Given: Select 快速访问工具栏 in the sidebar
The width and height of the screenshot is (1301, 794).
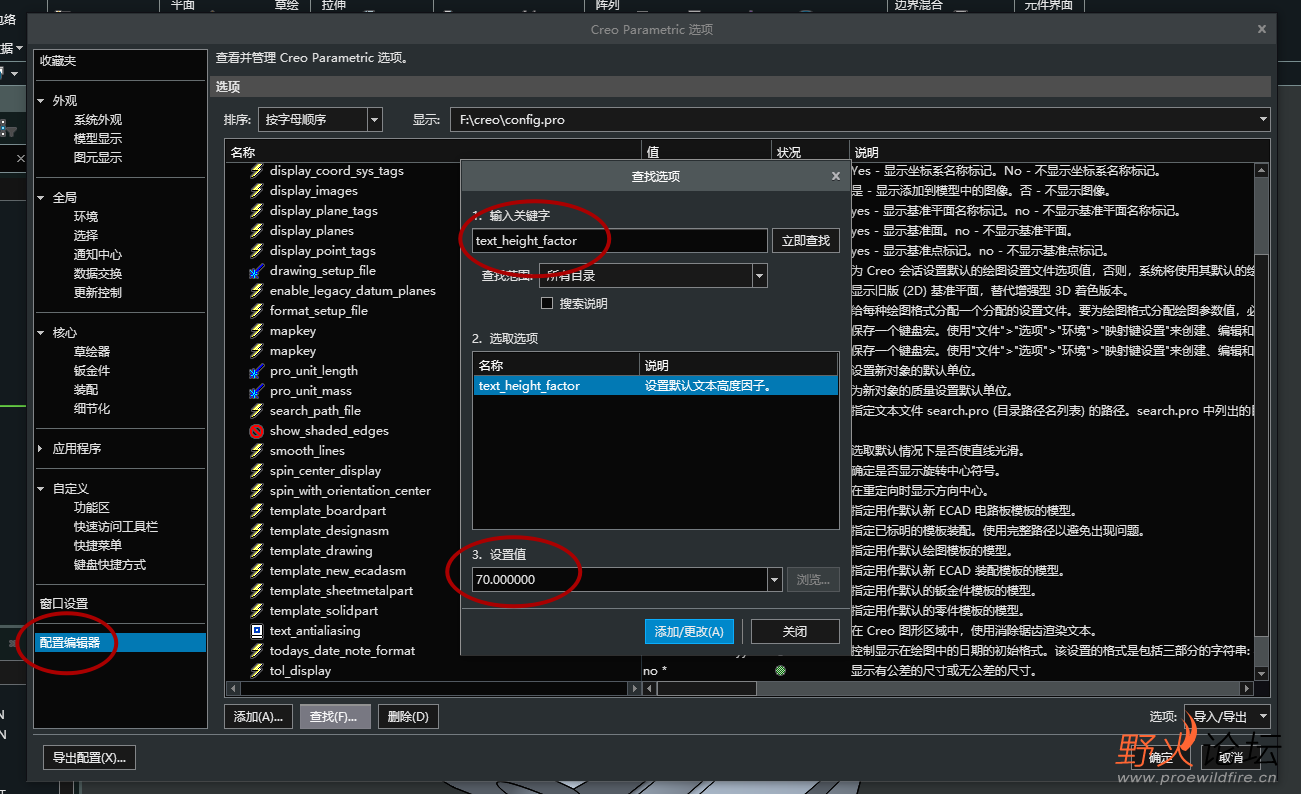Looking at the screenshot, I should (116, 527).
